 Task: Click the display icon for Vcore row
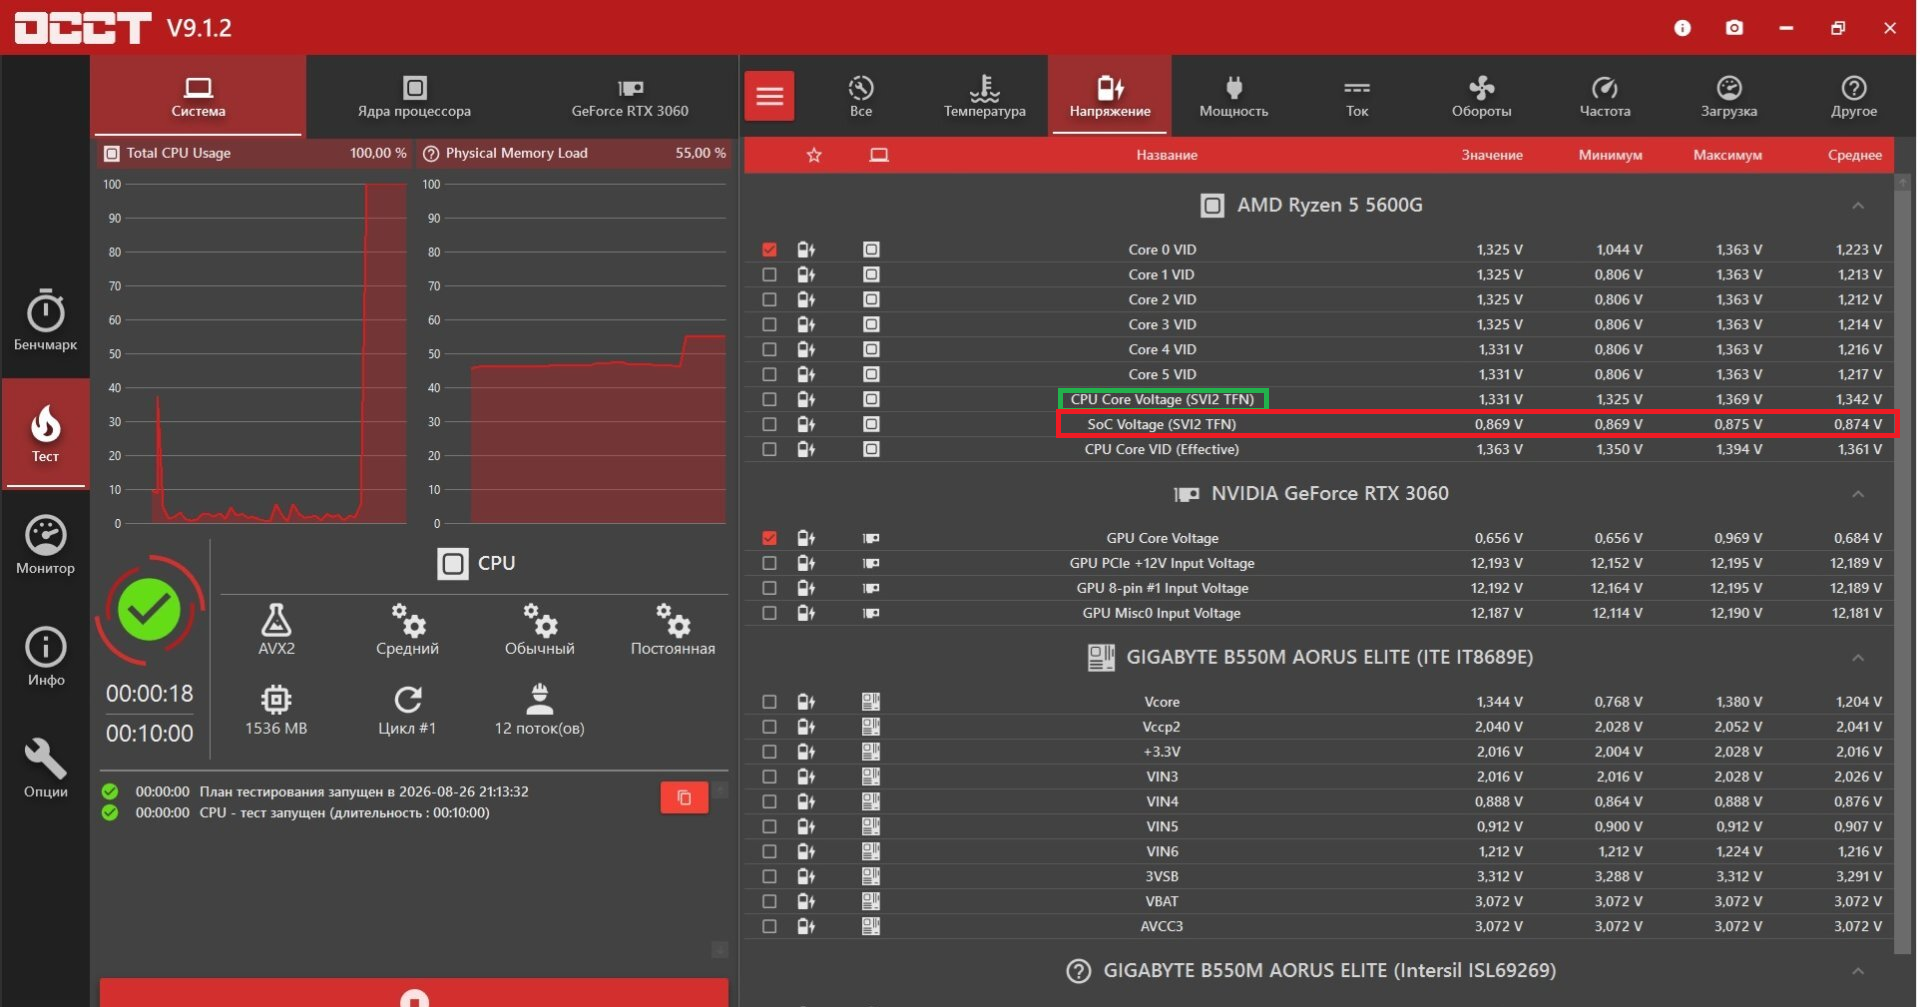(x=871, y=702)
